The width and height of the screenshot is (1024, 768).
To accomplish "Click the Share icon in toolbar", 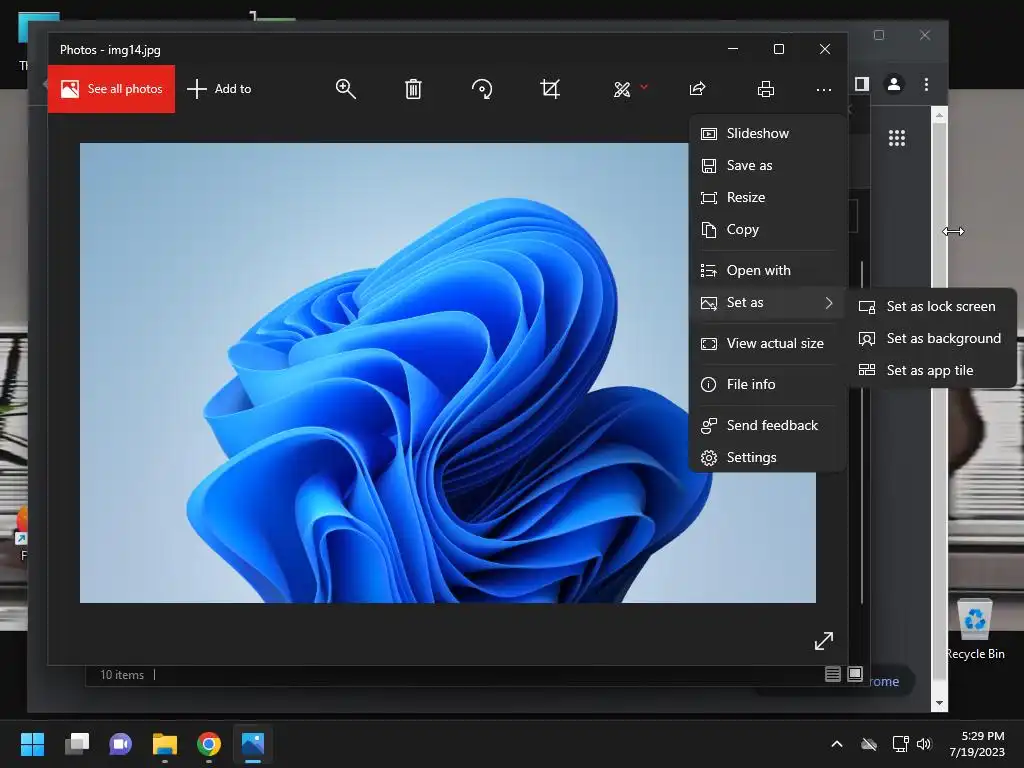I will tap(698, 89).
